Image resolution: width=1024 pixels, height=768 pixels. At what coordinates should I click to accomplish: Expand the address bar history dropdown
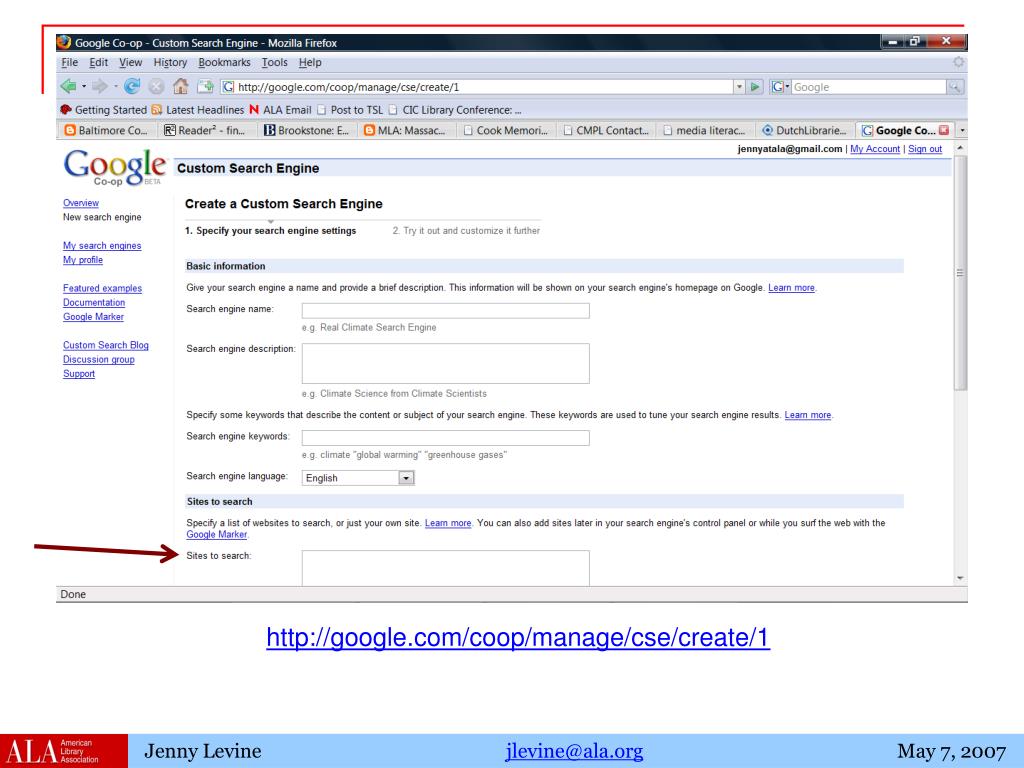(x=739, y=87)
